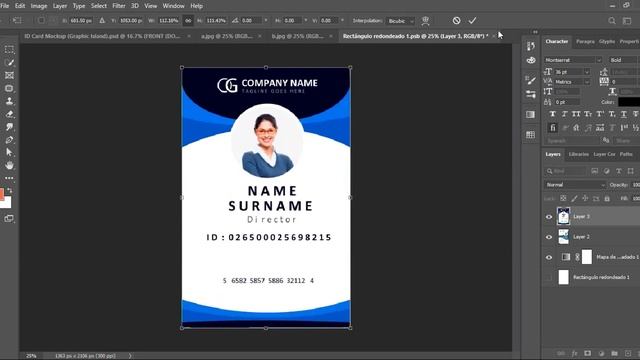
Task: Open the Select menu
Action: 98,6
